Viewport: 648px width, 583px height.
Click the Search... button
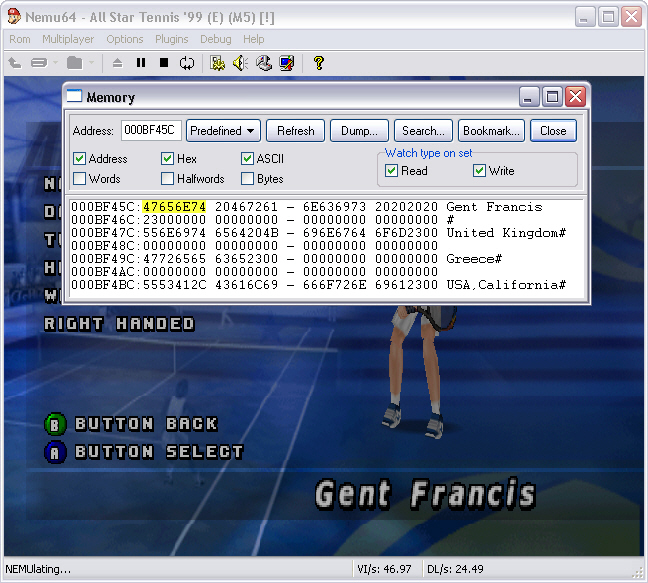pos(423,131)
